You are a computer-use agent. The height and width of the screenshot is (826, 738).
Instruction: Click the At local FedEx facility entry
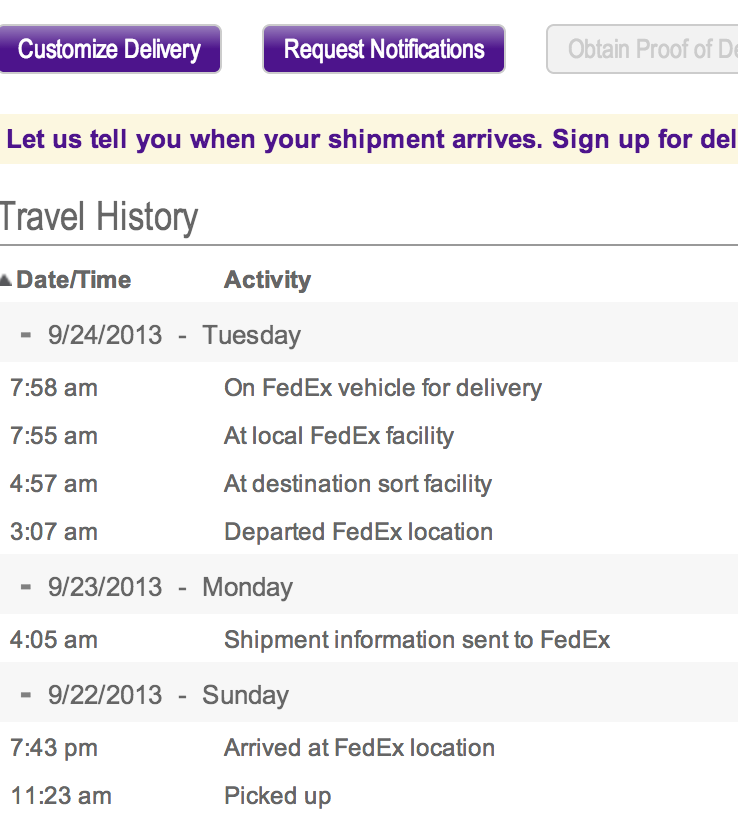(338, 436)
